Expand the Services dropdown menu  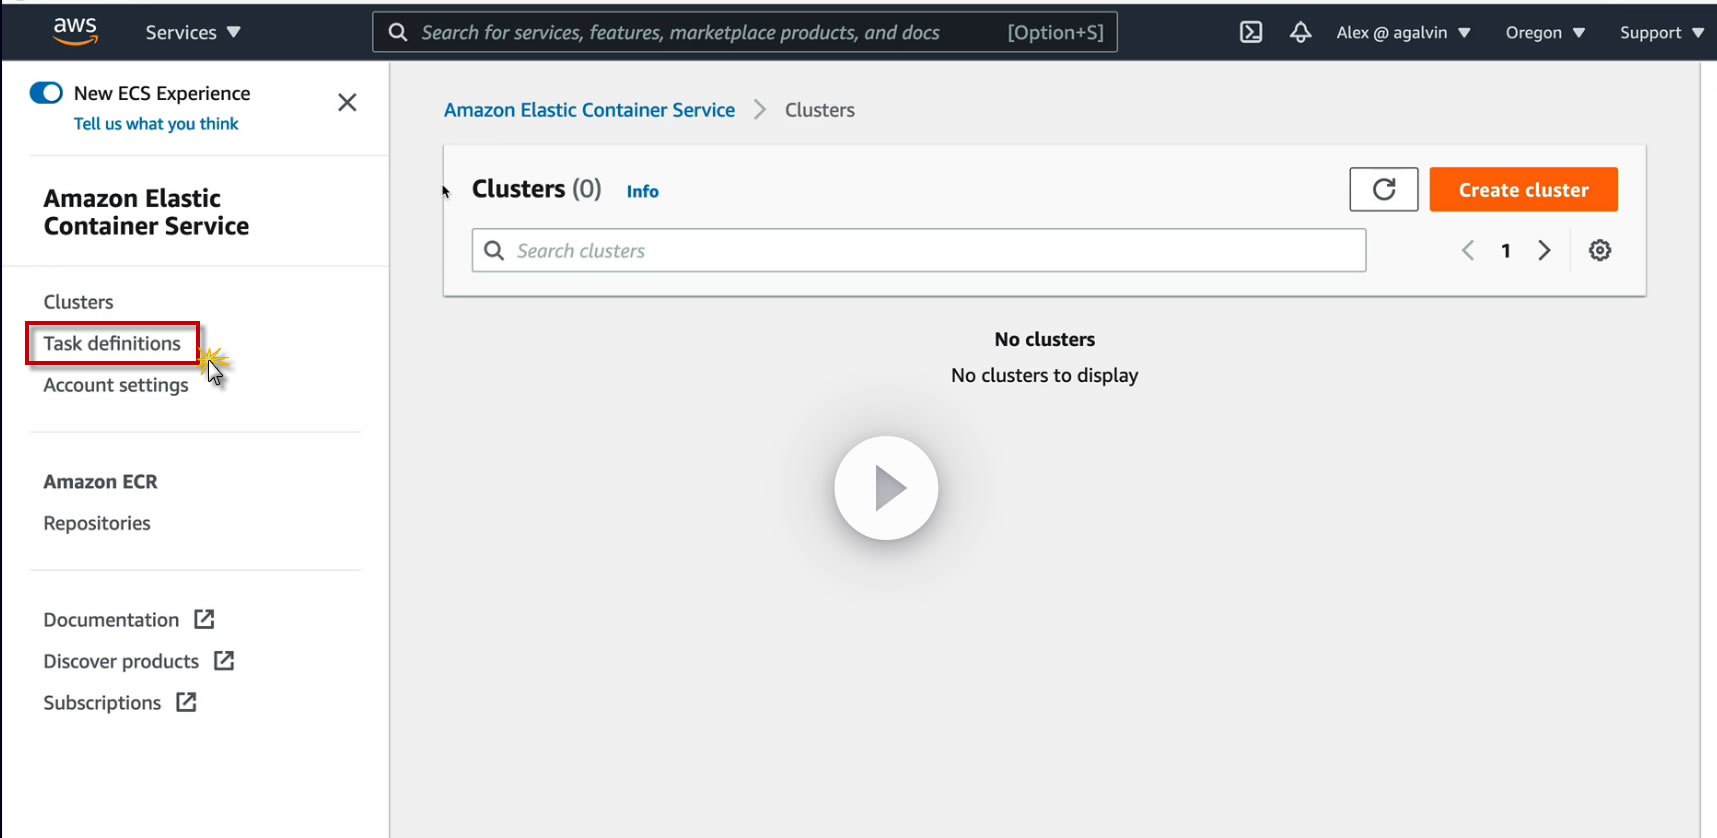click(193, 33)
